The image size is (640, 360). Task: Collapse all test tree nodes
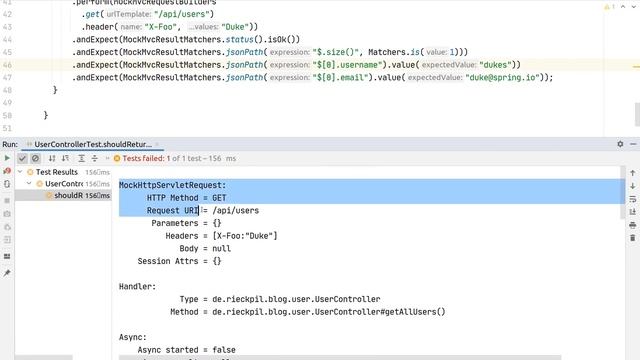[95, 158]
